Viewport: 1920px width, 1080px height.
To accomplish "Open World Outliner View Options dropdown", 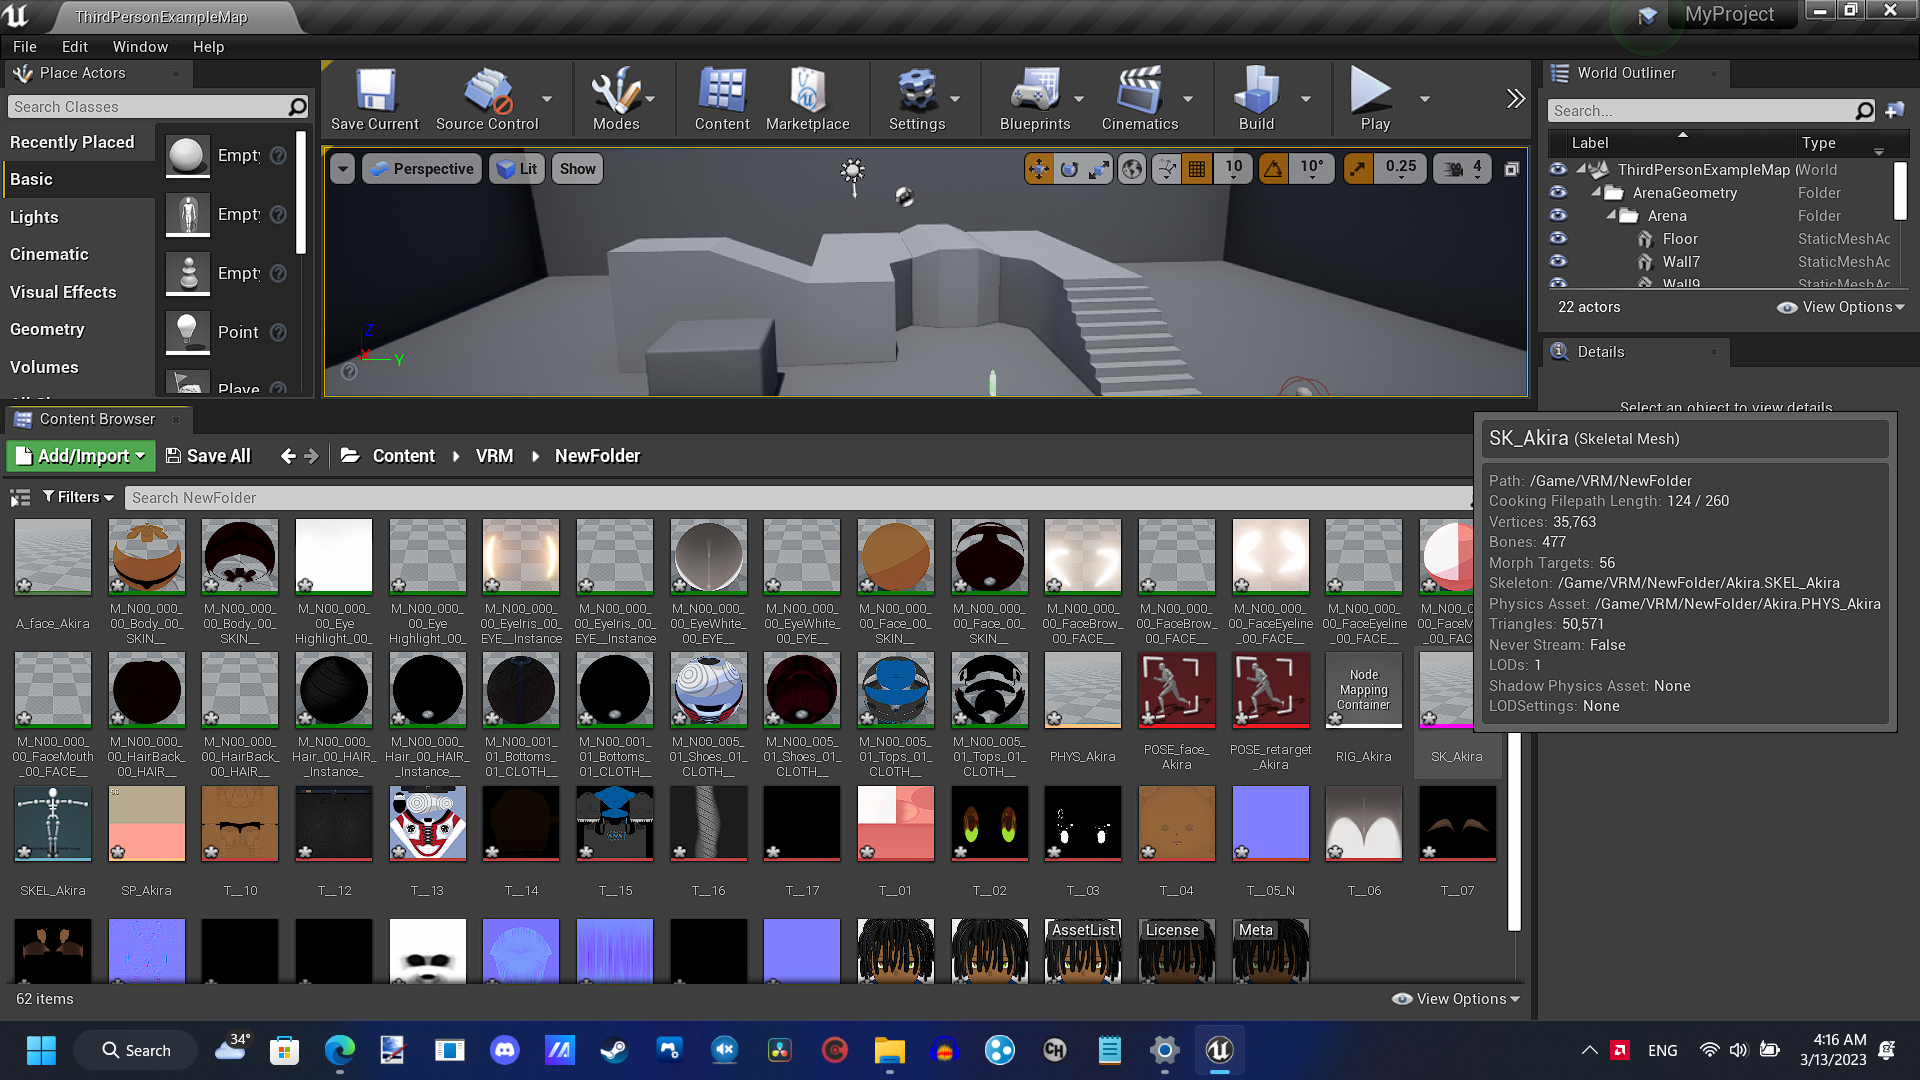I will coord(1841,307).
